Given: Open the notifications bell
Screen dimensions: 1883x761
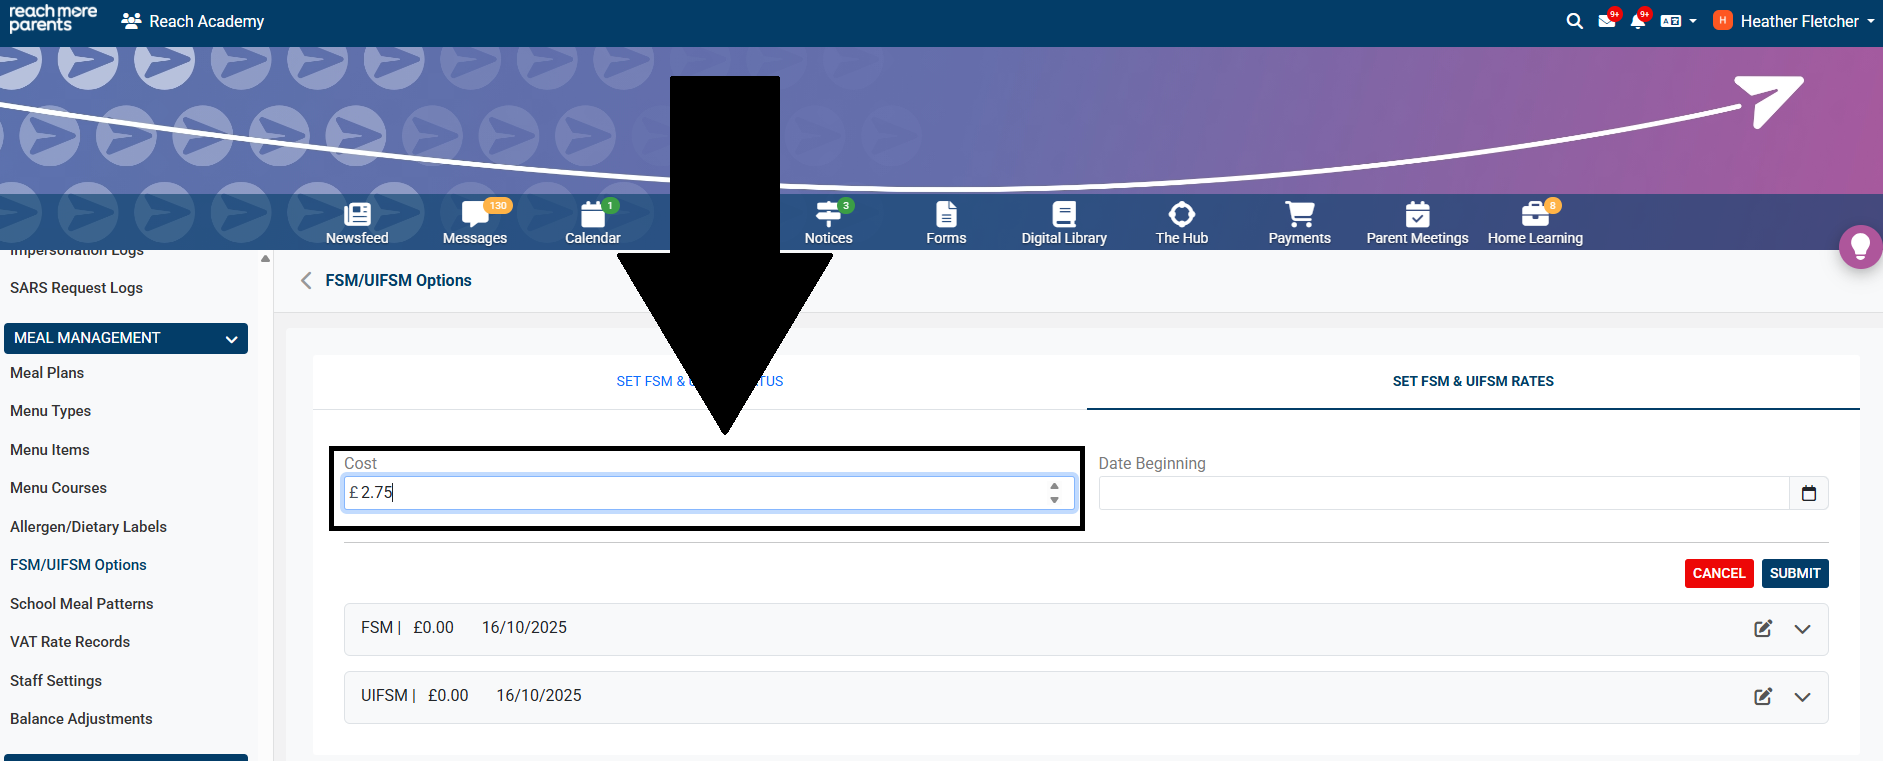Looking at the screenshot, I should (1637, 21).
